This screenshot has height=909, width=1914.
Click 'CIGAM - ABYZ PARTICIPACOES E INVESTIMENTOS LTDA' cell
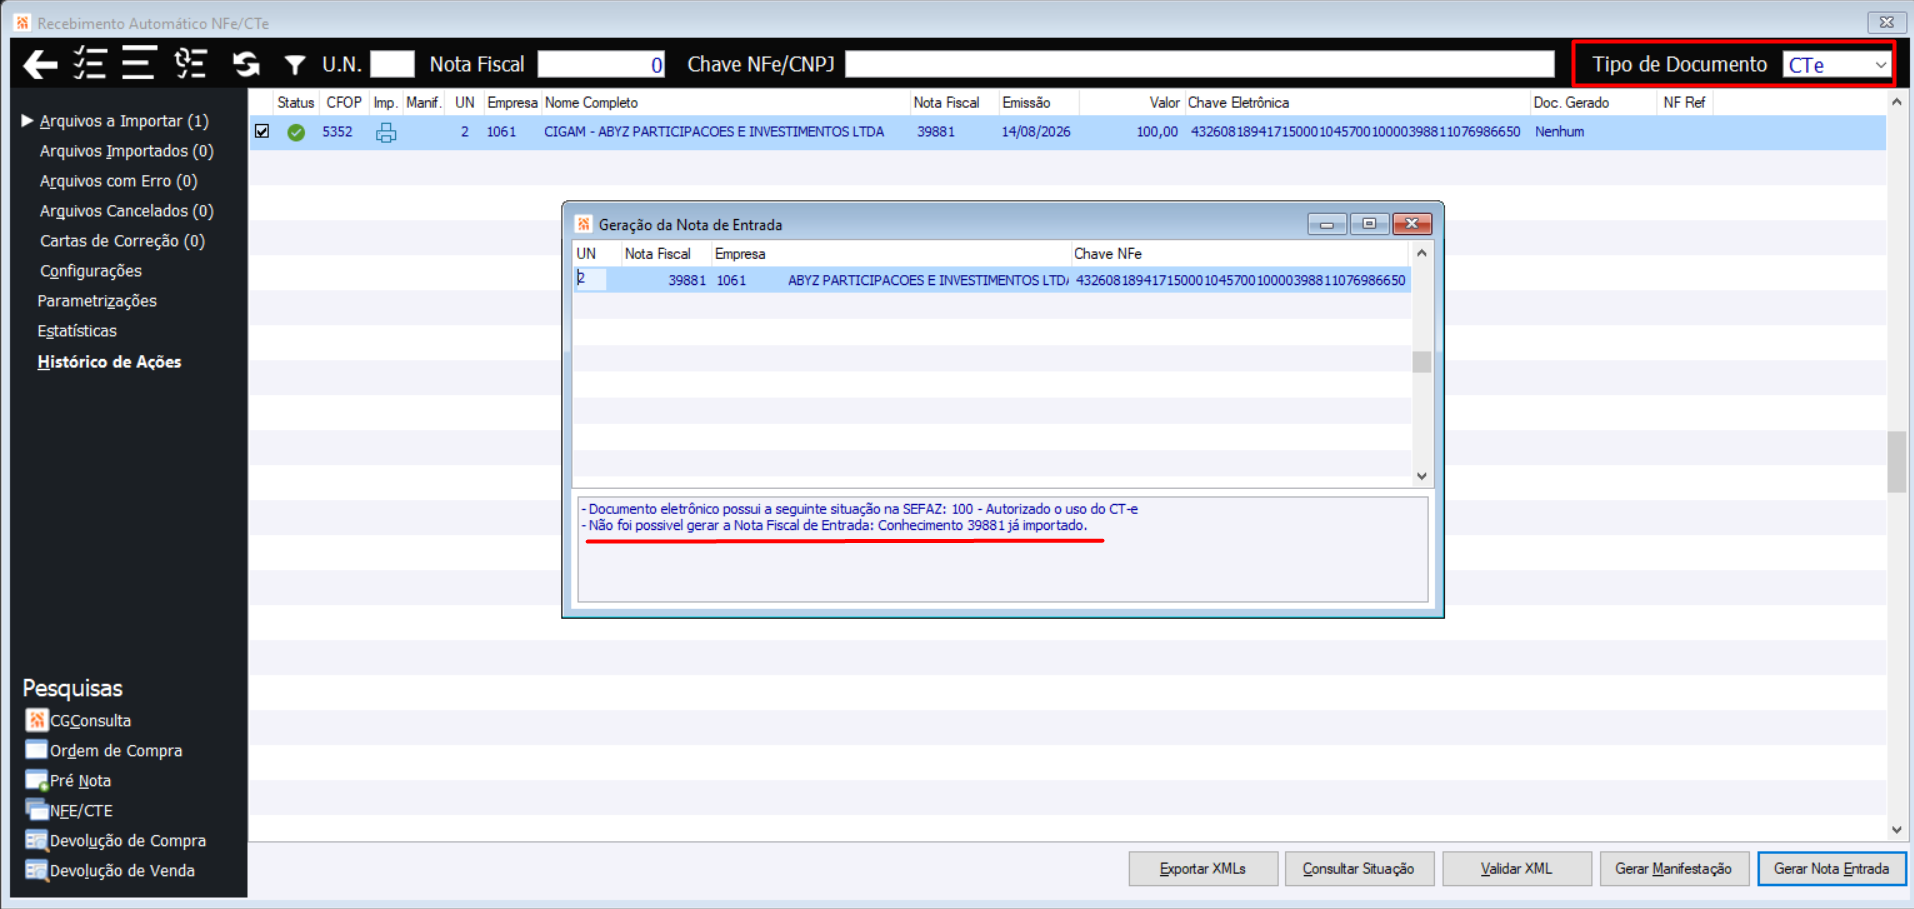coord(714,132)
